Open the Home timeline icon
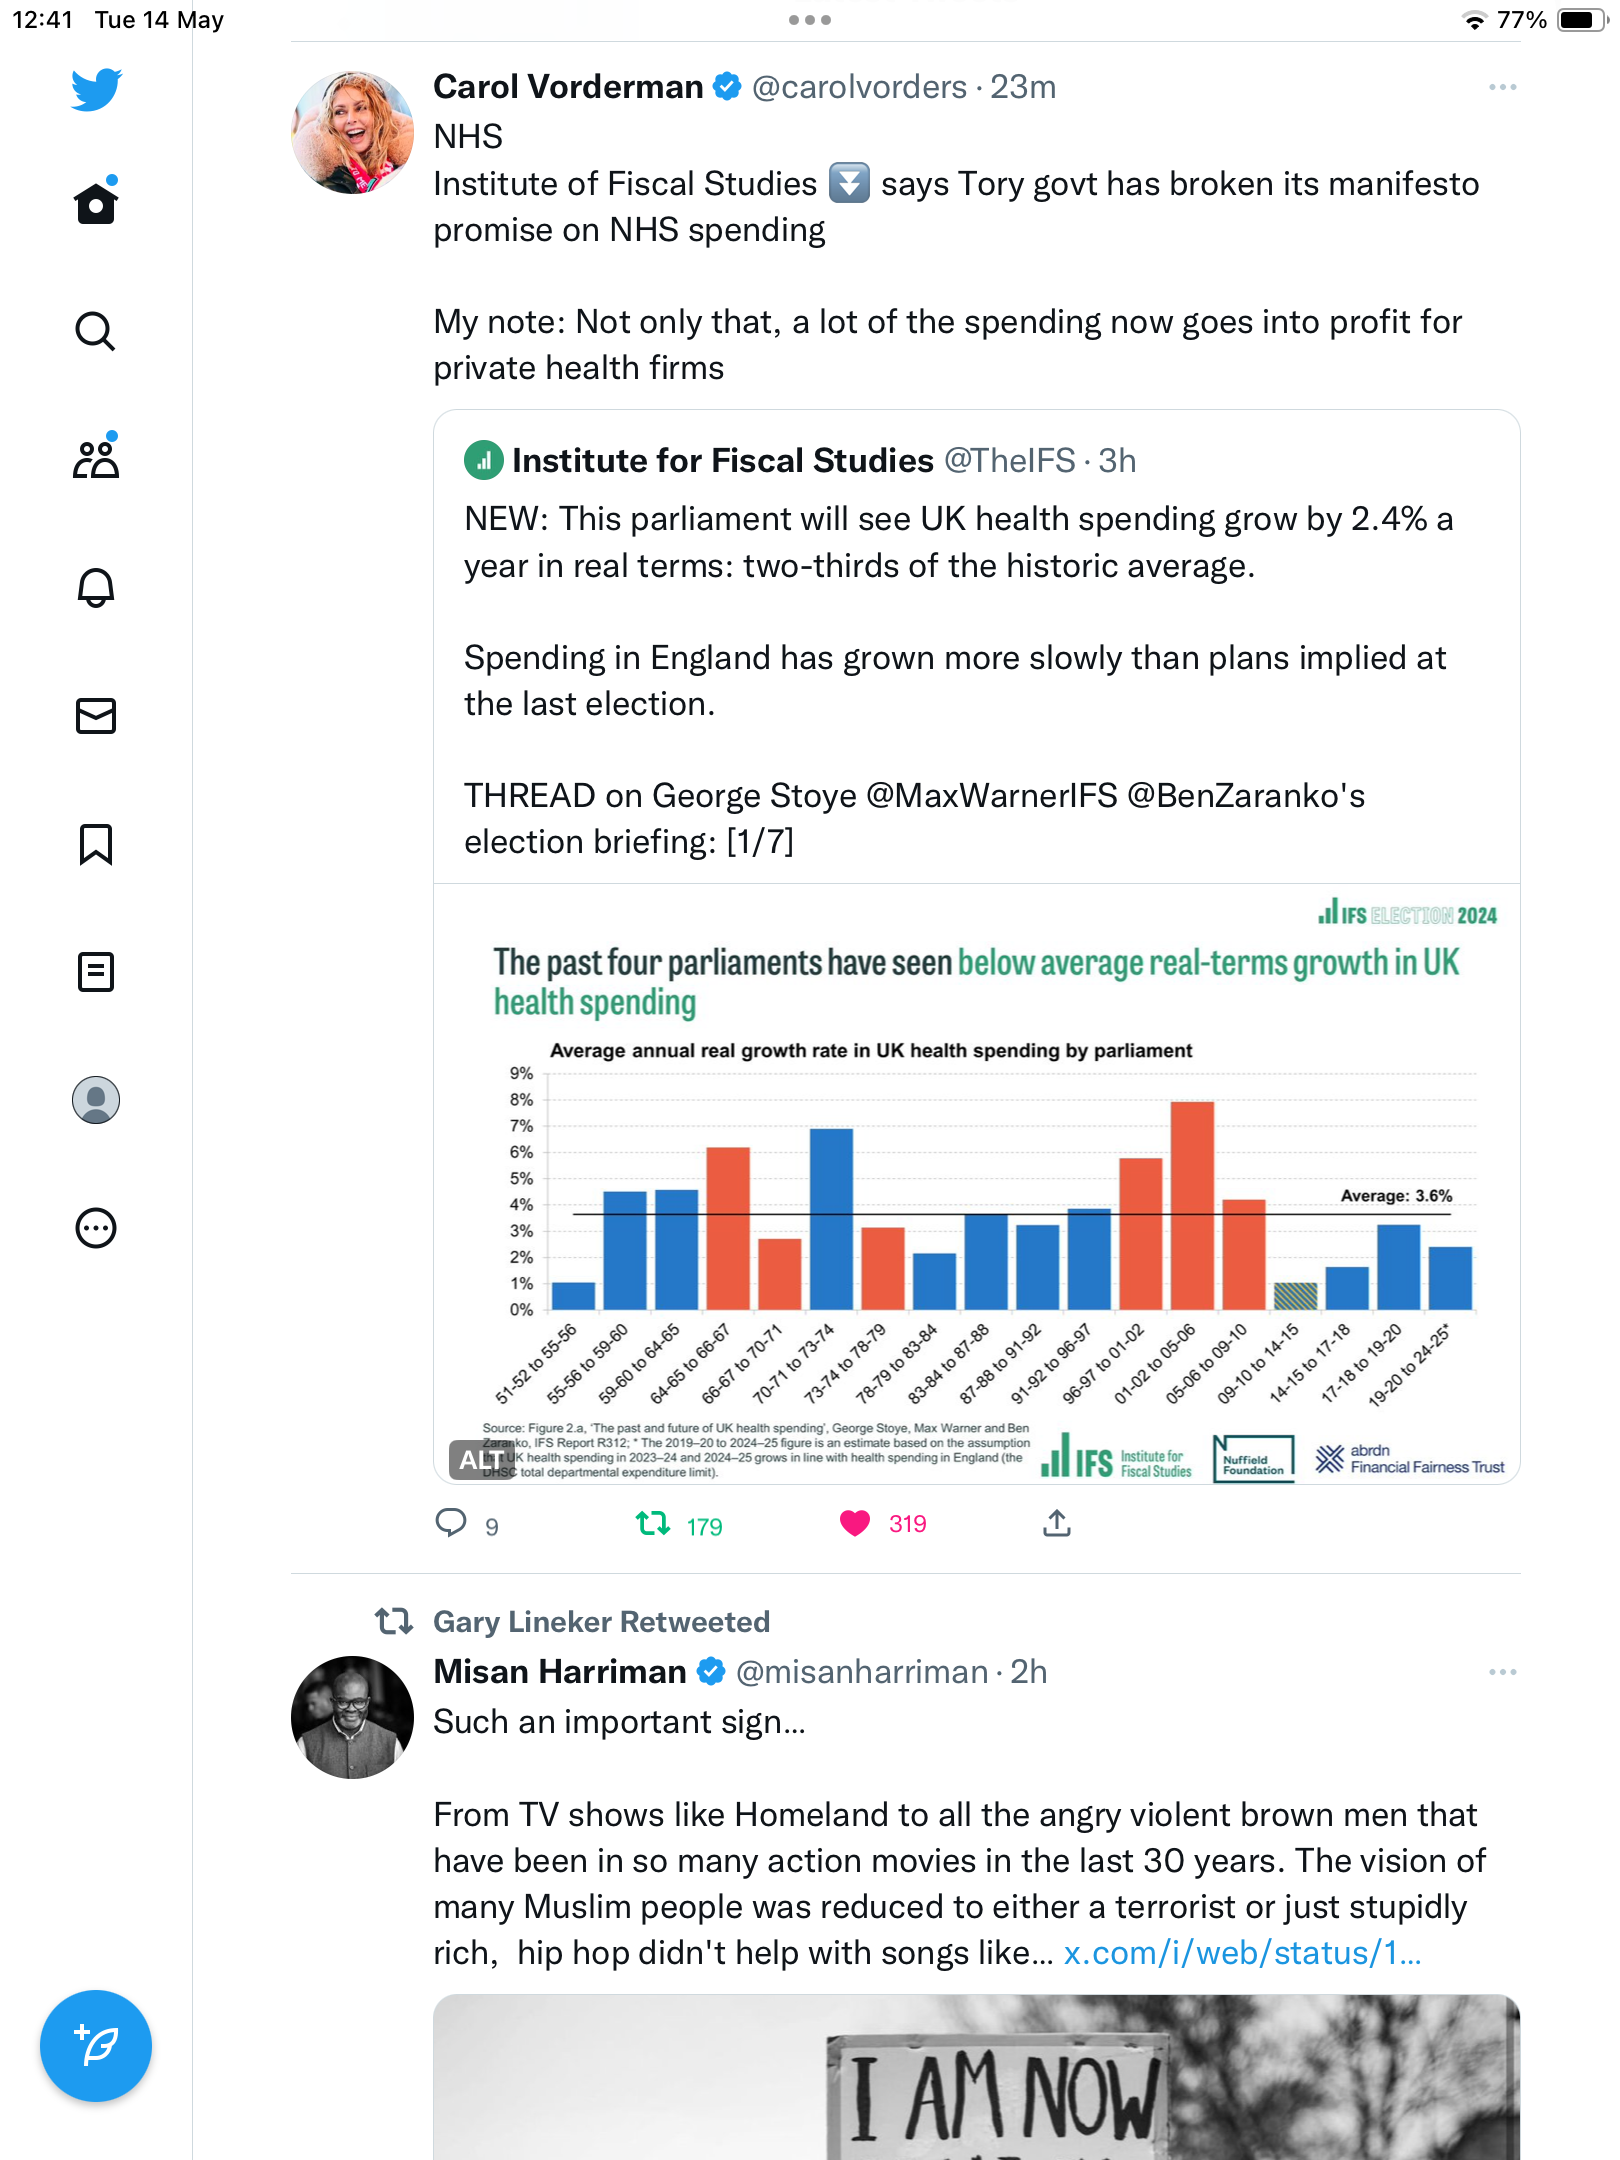Image resolution: width=1620 pixels, height=2160 pixels. pos(96,201)
